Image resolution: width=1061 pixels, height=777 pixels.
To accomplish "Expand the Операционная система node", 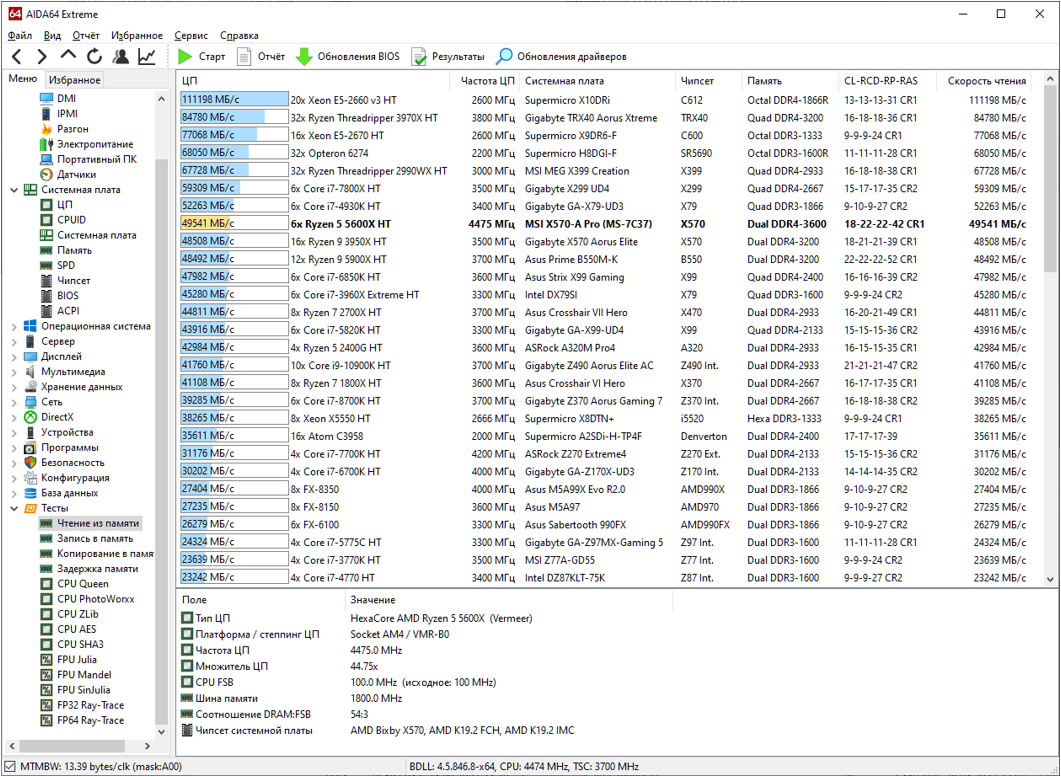I will click(14, 327).
